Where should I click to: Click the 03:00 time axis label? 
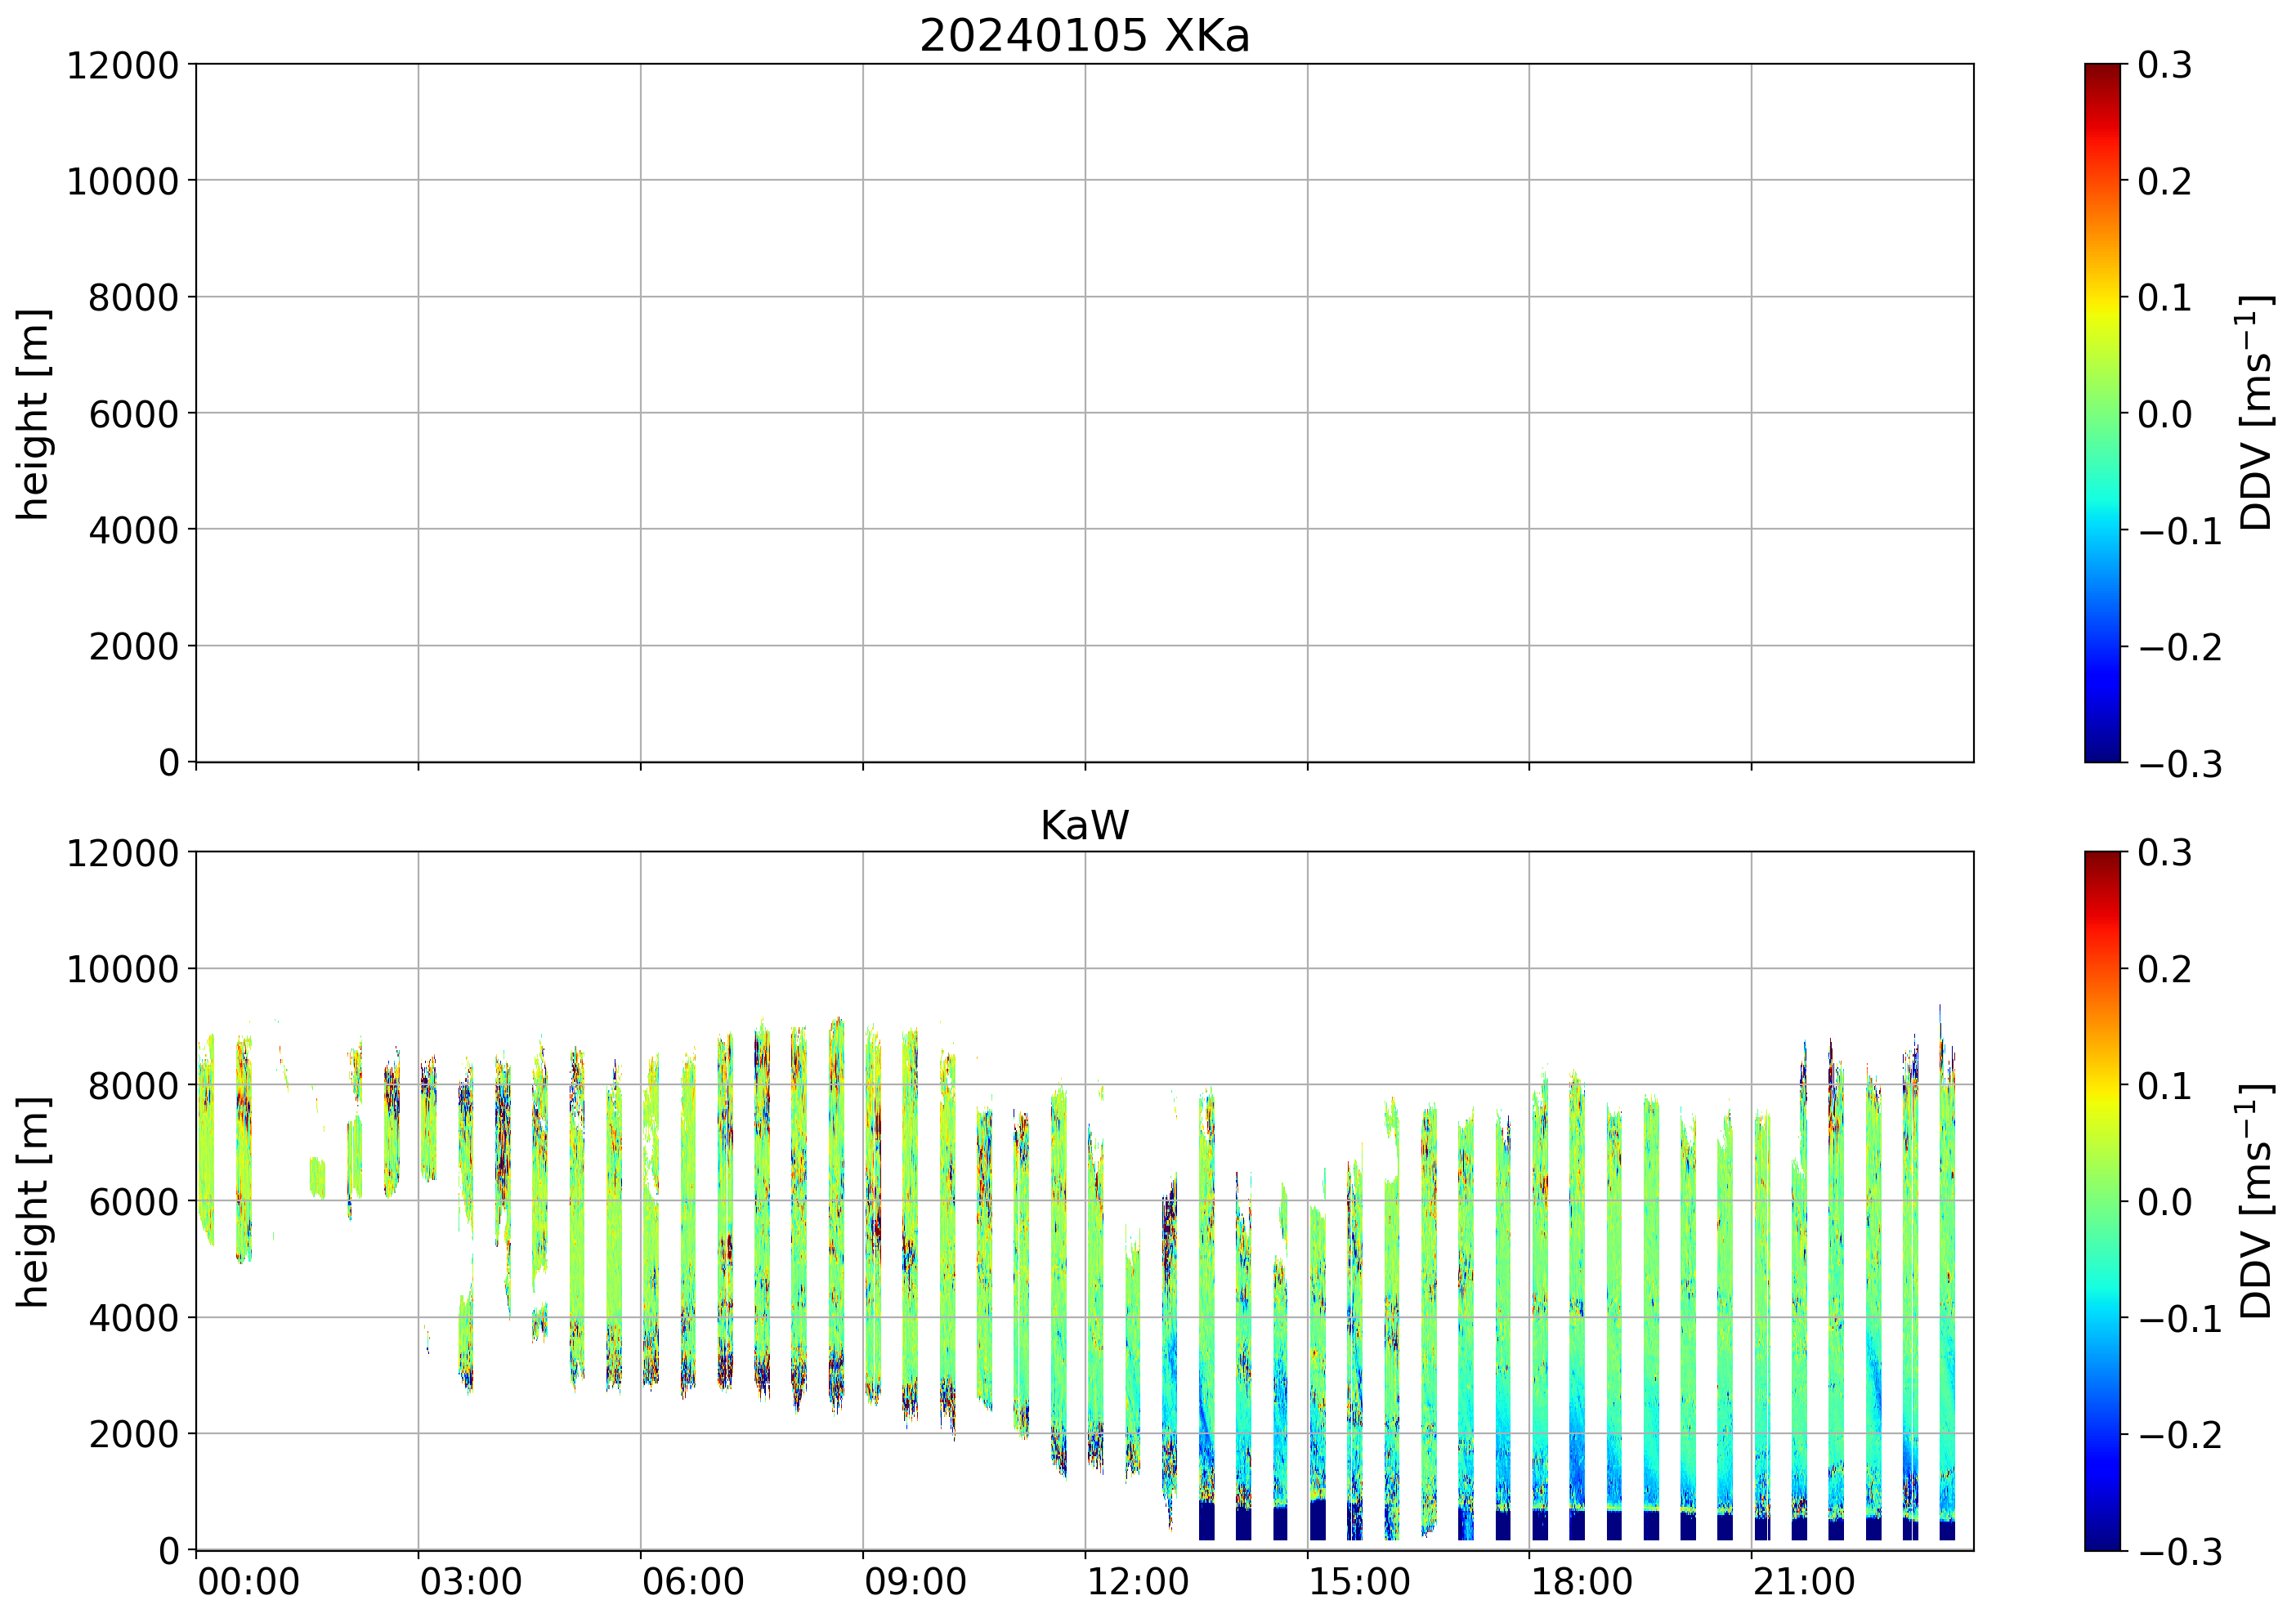point(470,1583)
